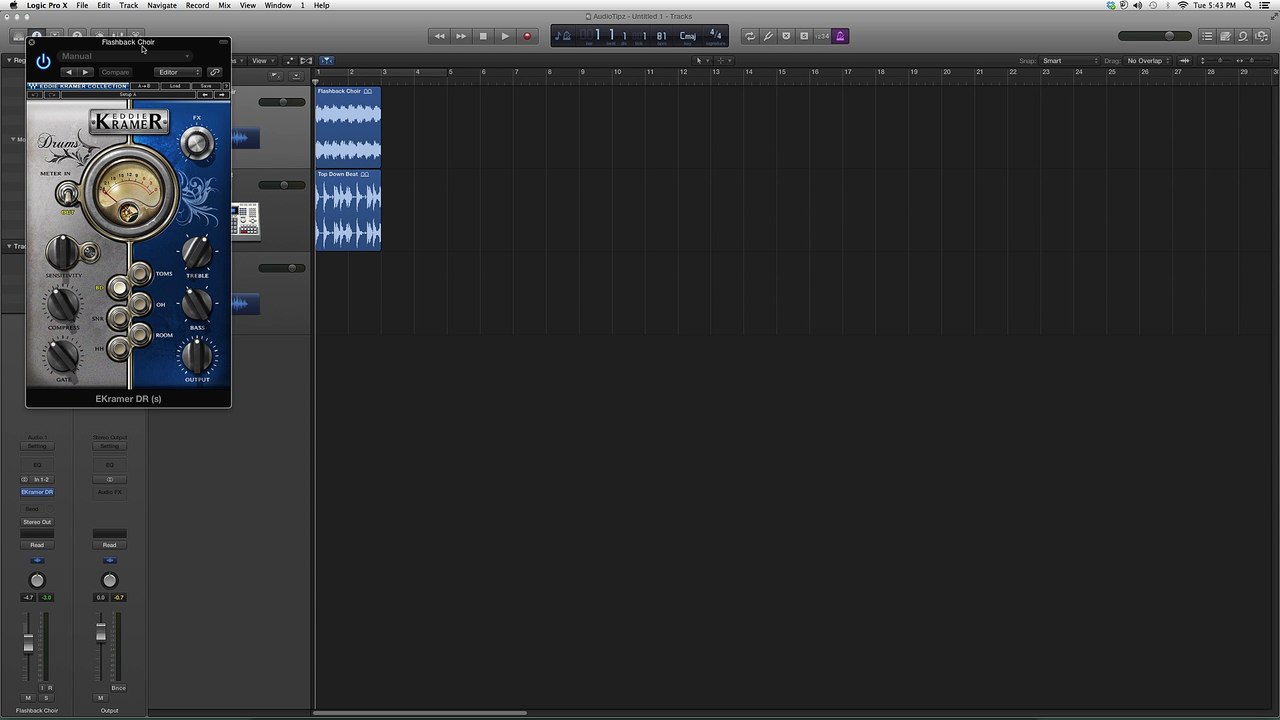1280x720 pixels.
Task: Open Read automation mode on Flashback Choir strip
Action: (x=37, y=545)
